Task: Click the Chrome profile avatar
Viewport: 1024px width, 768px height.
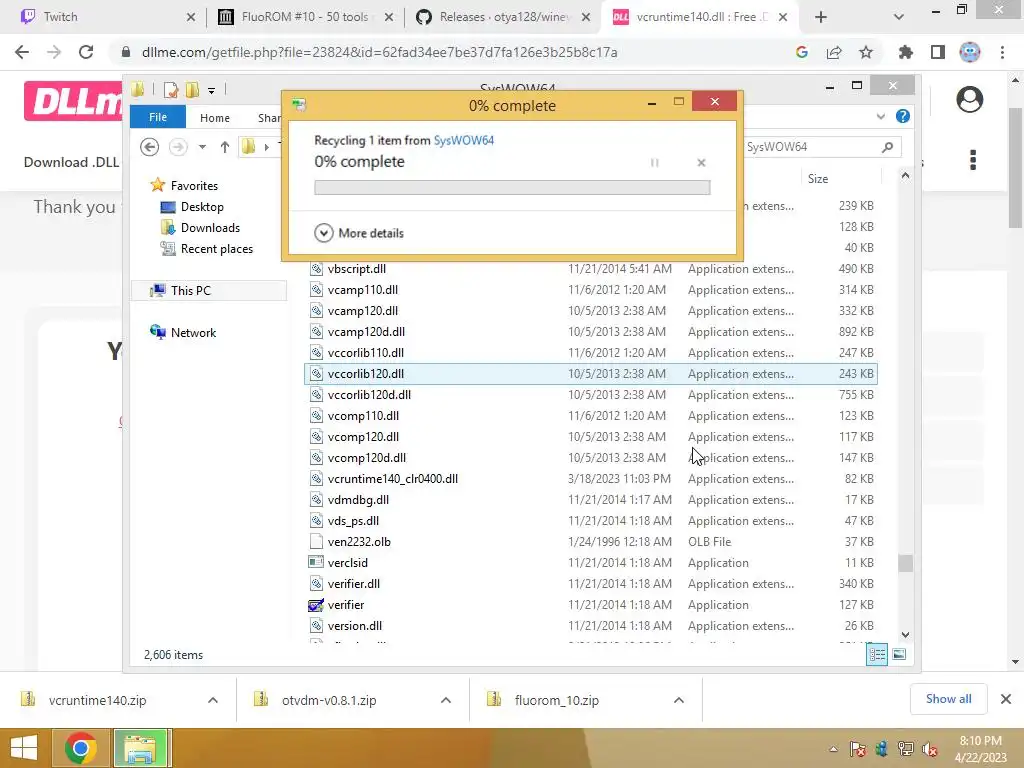Action: pyautogui.click(x=970, y=52)
